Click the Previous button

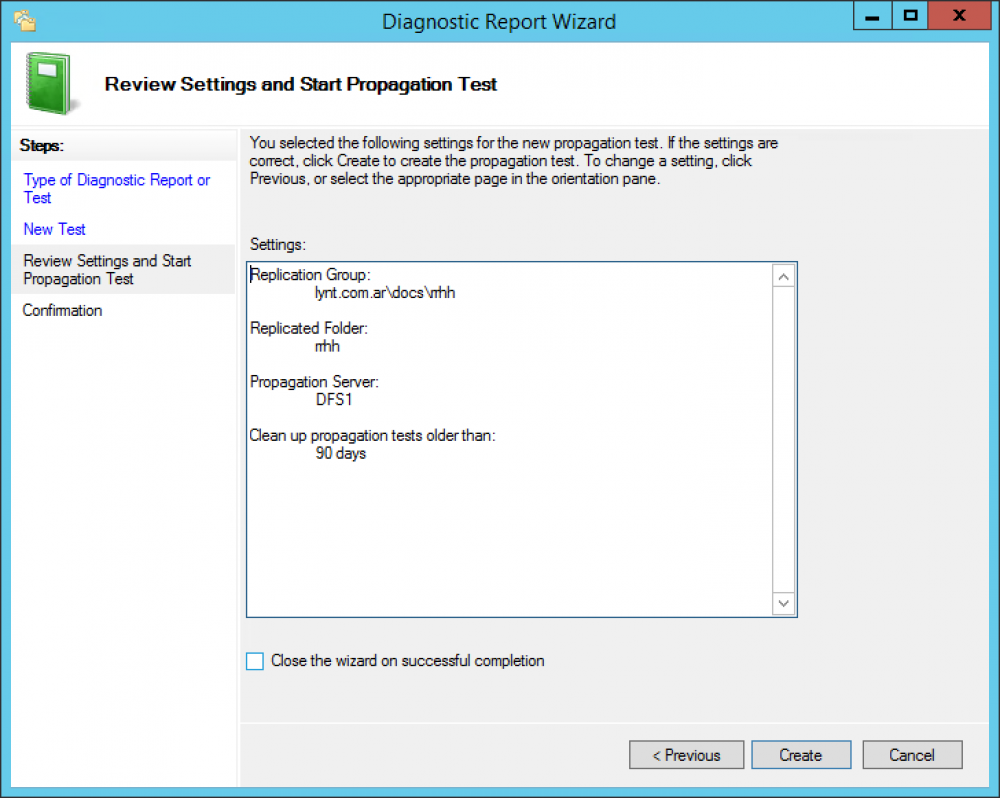(686, 755)
